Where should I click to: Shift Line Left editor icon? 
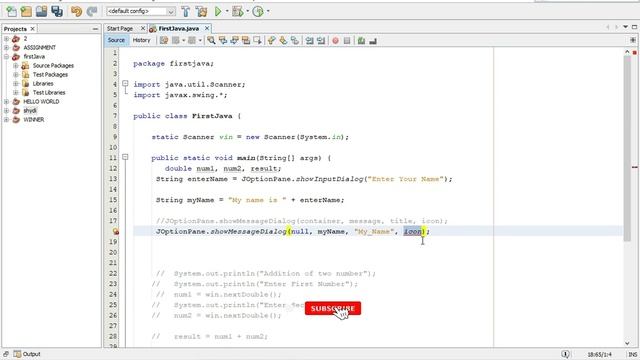tap(309, 40)
